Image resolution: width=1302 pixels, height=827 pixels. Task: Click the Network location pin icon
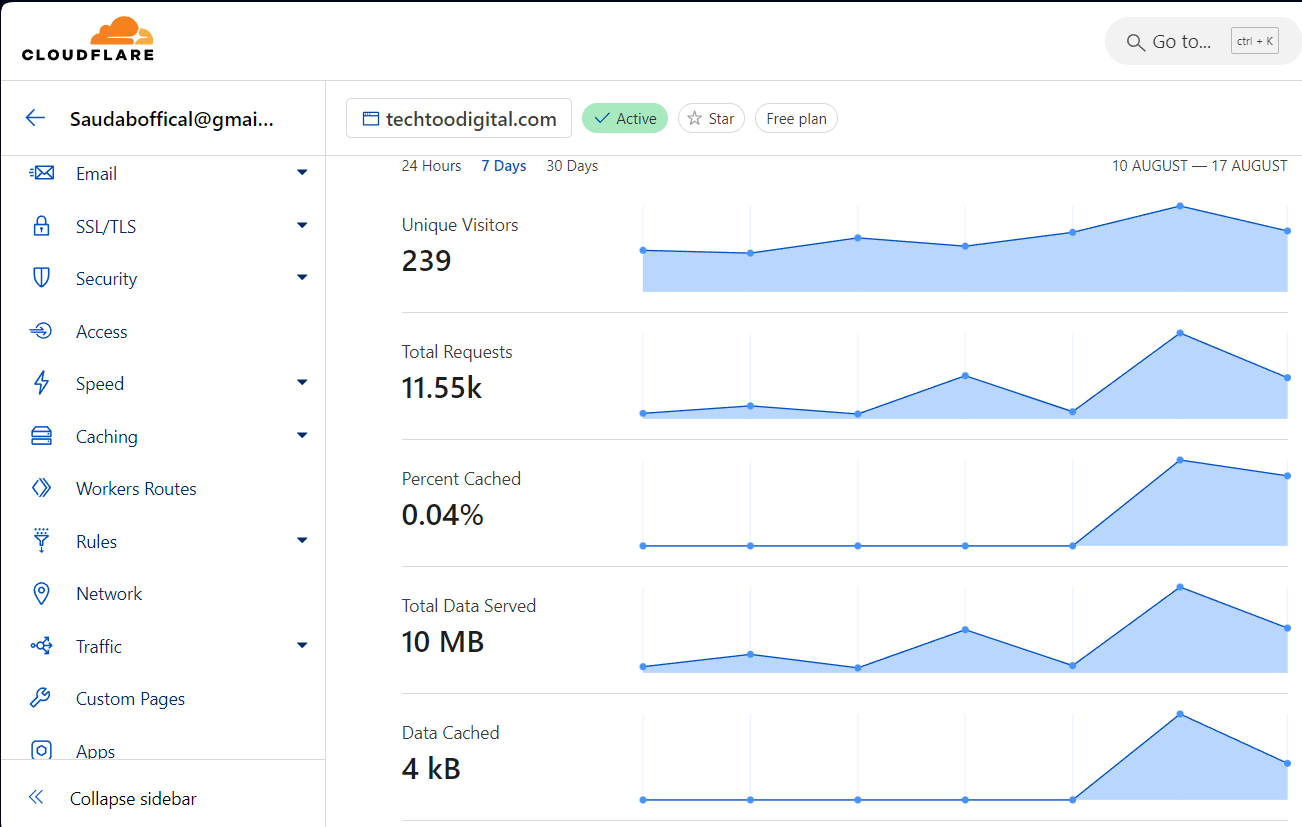[41, 594]
